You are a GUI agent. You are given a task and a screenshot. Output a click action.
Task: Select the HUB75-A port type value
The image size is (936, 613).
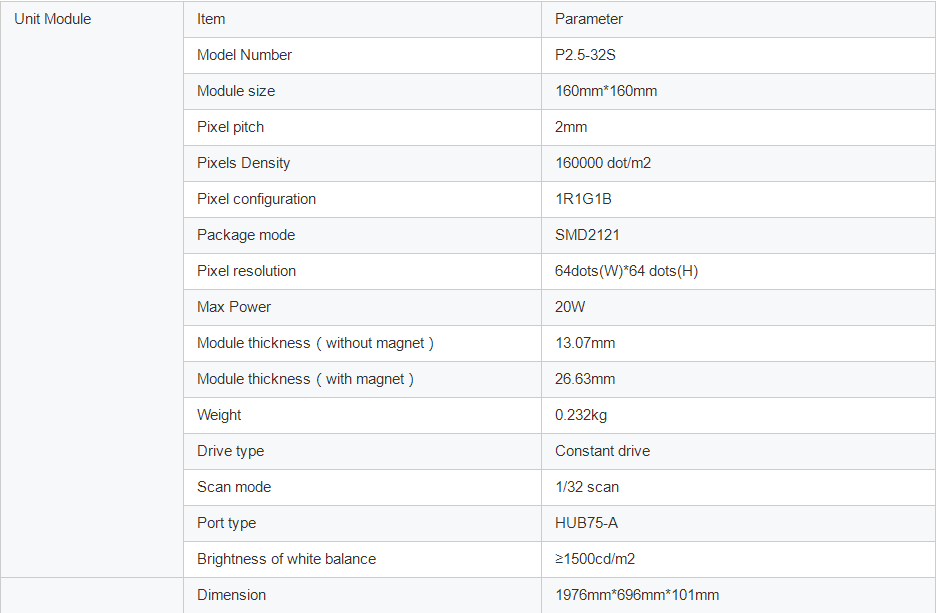586,523
